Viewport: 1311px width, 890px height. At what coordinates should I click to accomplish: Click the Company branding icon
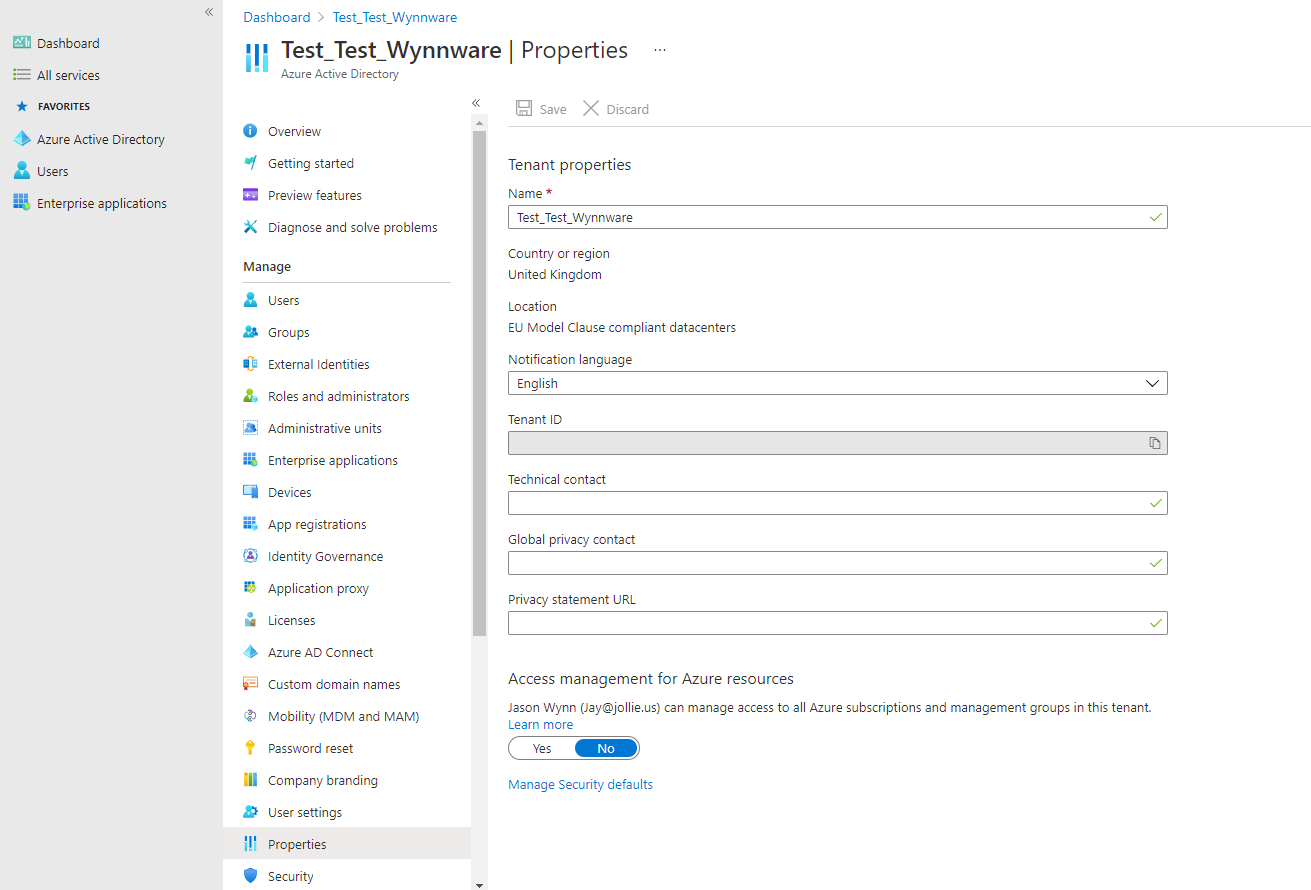tap(250, 780)
